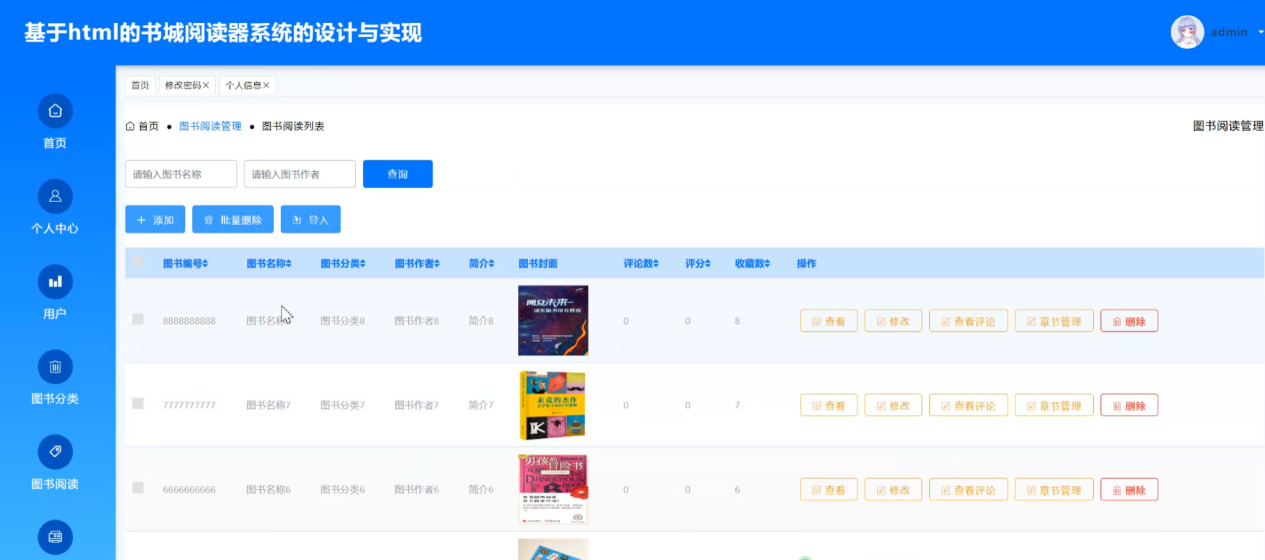Open the 个人中心 user icon in sidebar
1265x560 pixels.
pyautogui.click(x=55, y=196)
